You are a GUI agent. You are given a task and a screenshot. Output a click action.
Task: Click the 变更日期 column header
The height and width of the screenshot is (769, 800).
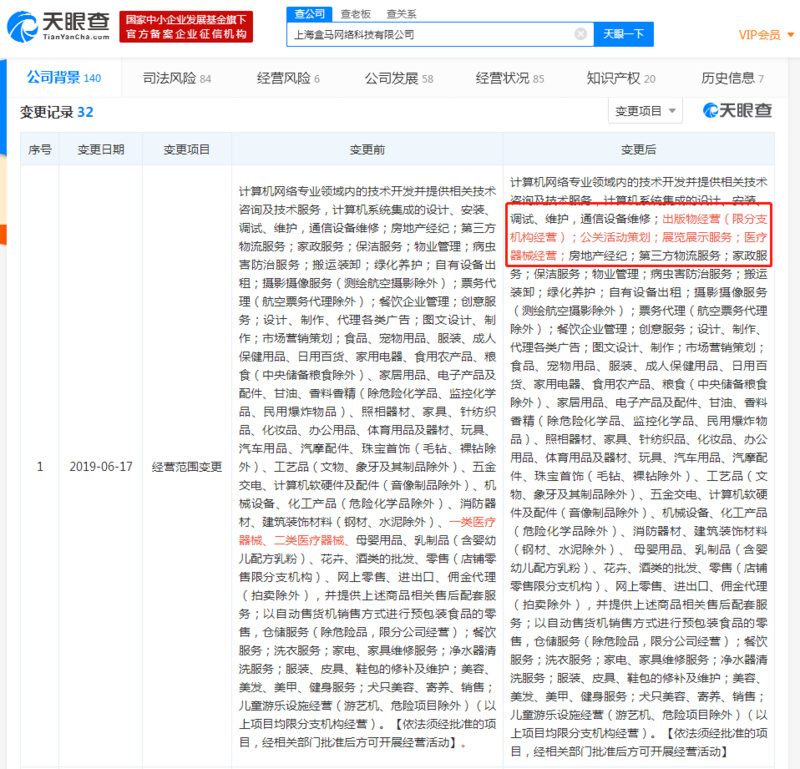[101, 149]
